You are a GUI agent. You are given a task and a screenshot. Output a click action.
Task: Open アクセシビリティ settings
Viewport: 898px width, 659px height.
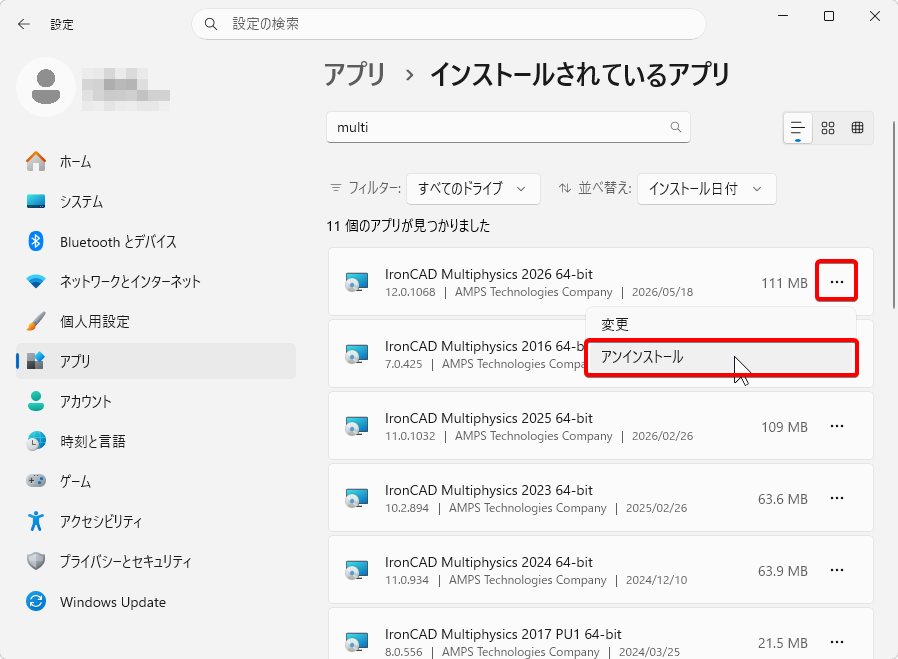pyautogui.click(x=156, y=521)
